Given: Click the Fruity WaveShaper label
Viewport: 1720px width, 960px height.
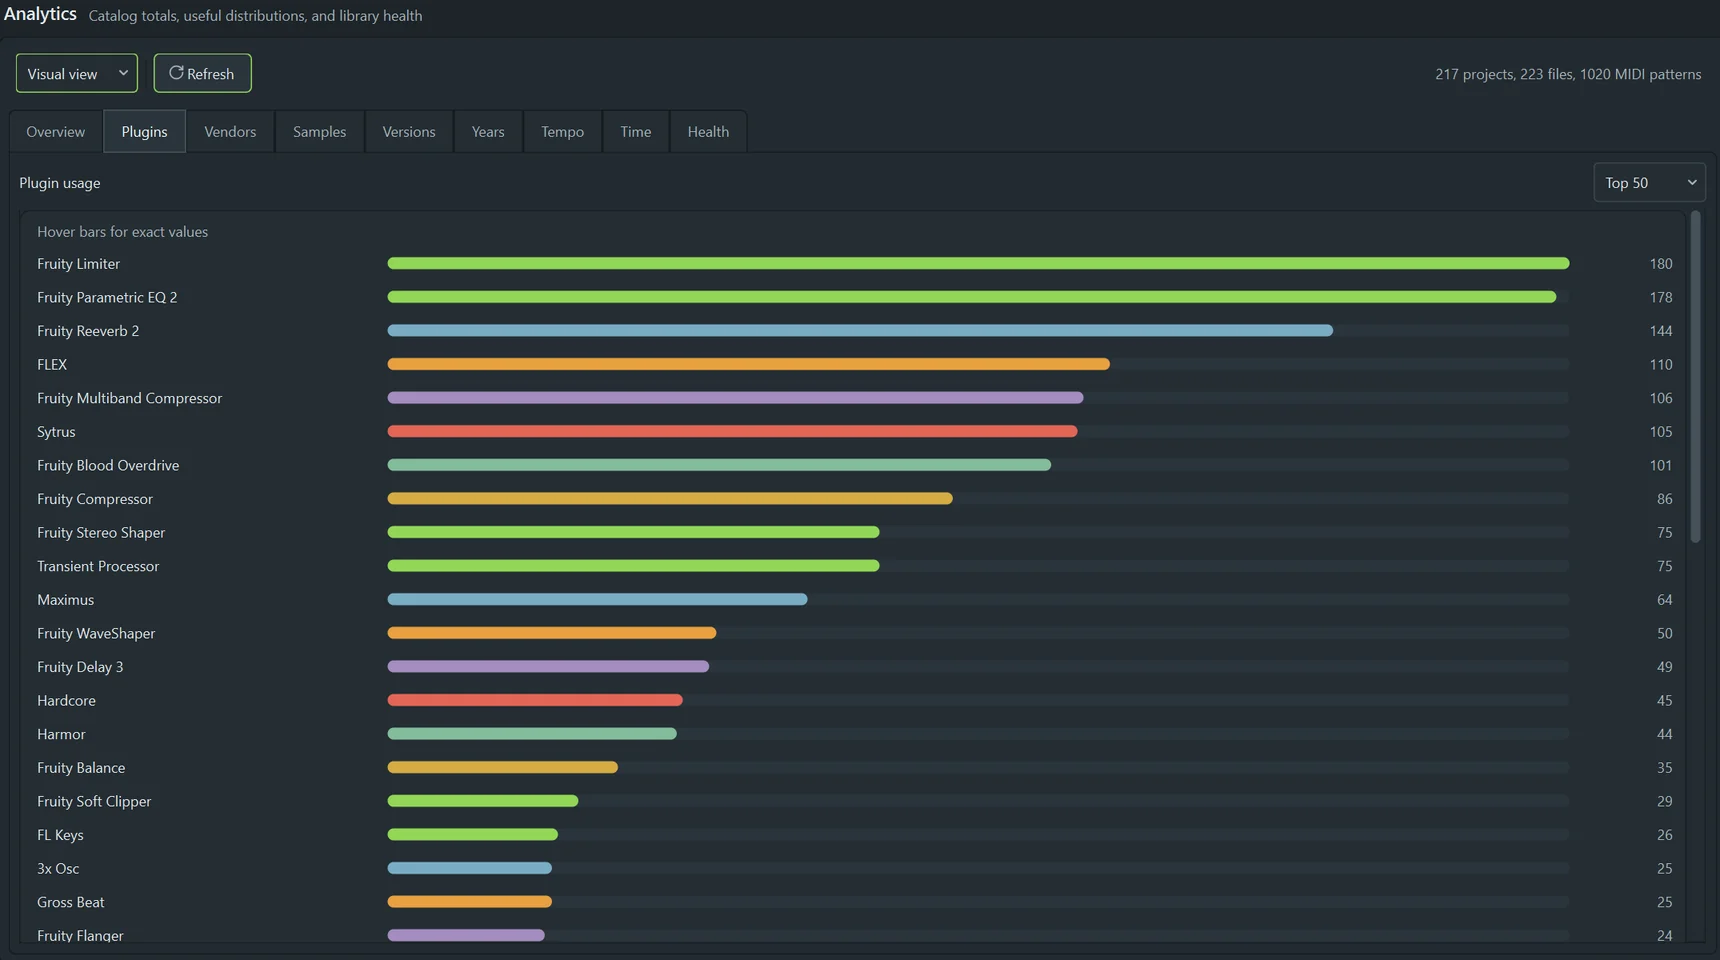Looking at the screenshot, I should pos(96,633).
